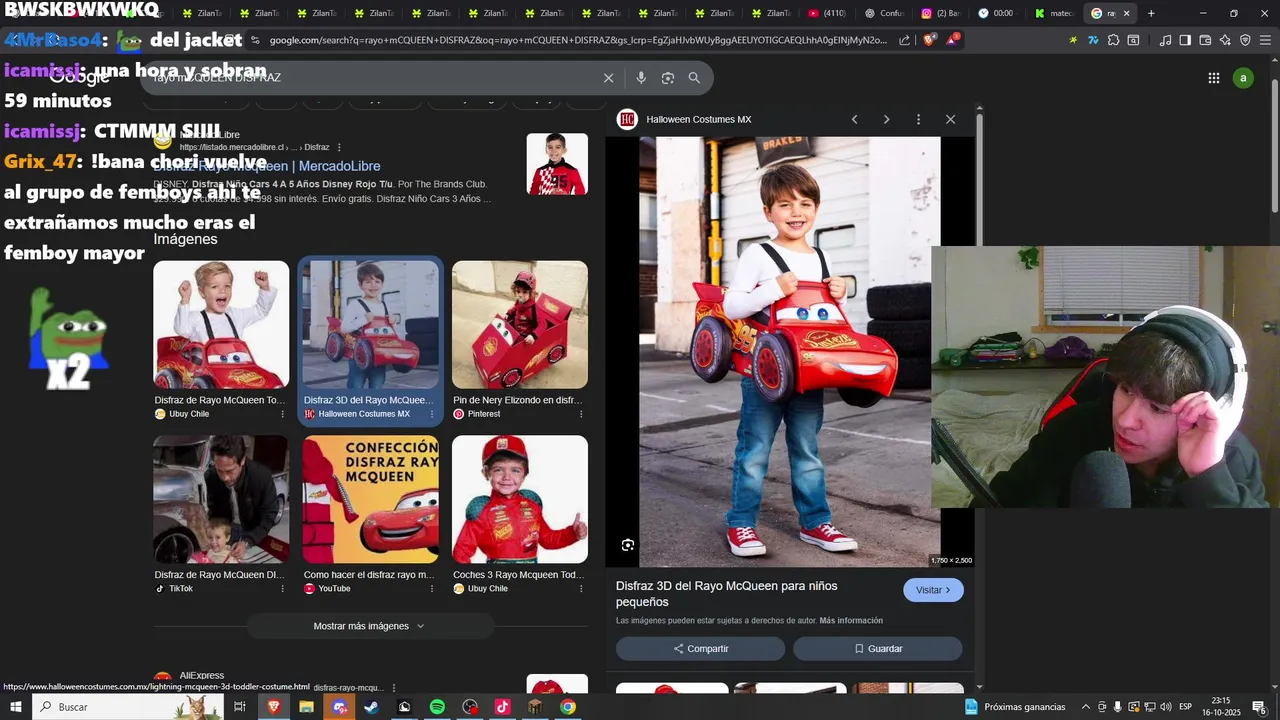Select 'Coches 3 Rayo Mcqueen' racer suit thumbnail
This screenshot has width=1280, height=720.
tap(520, 499)
